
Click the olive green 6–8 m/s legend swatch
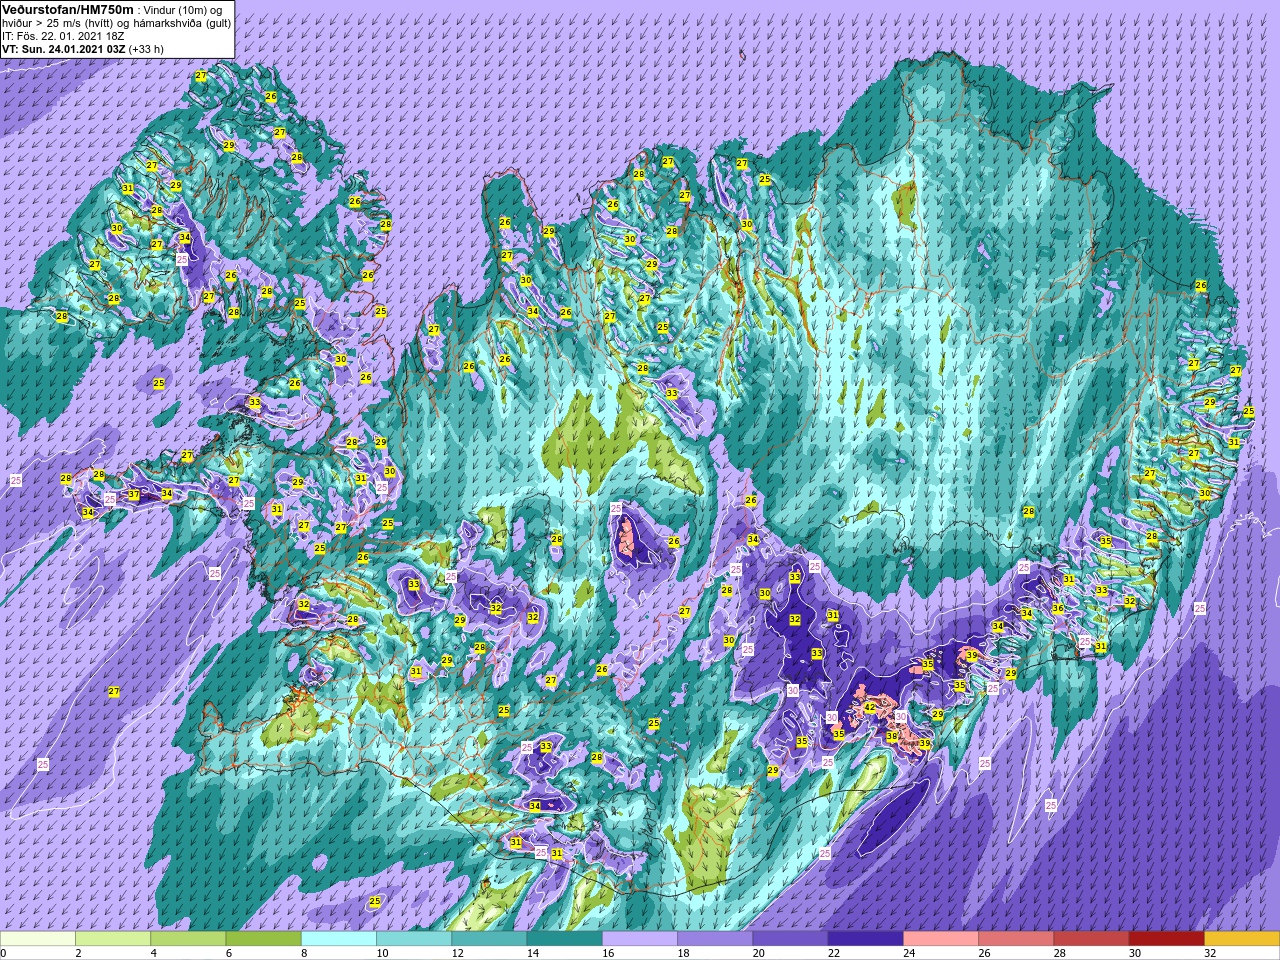pyautogui.click(x=263, y=939)
